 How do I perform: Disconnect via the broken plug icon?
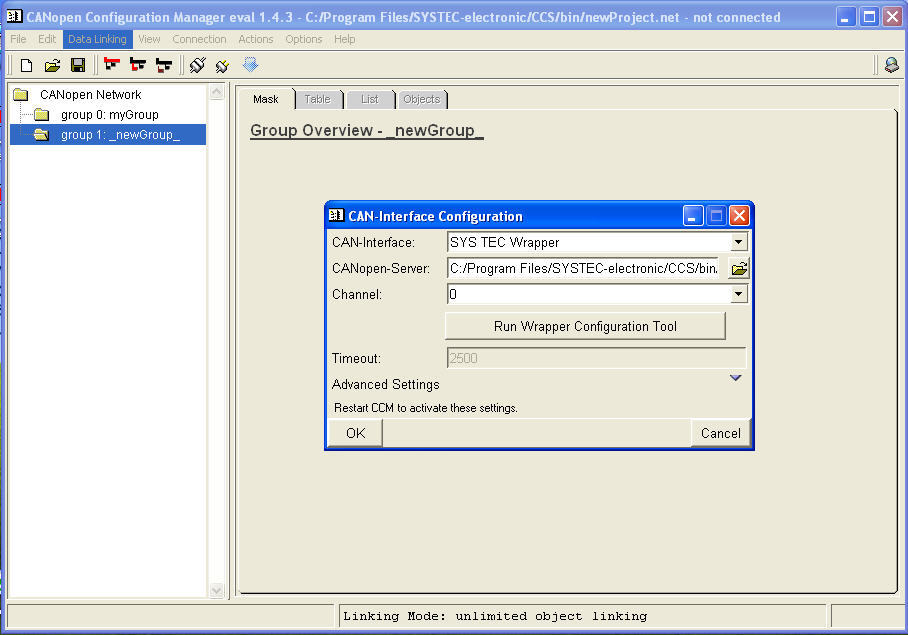tap(222, 64)
